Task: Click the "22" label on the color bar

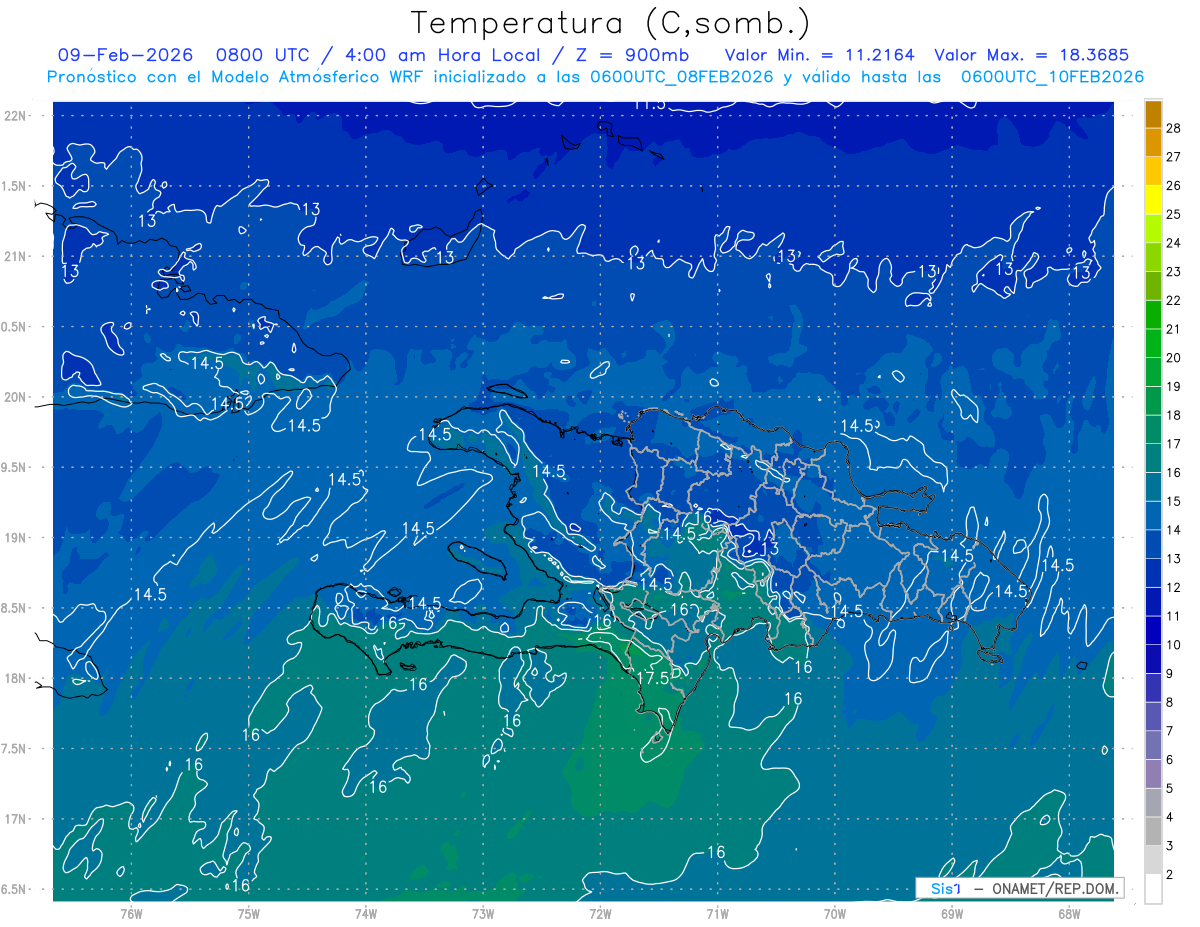Action: 1174,300
